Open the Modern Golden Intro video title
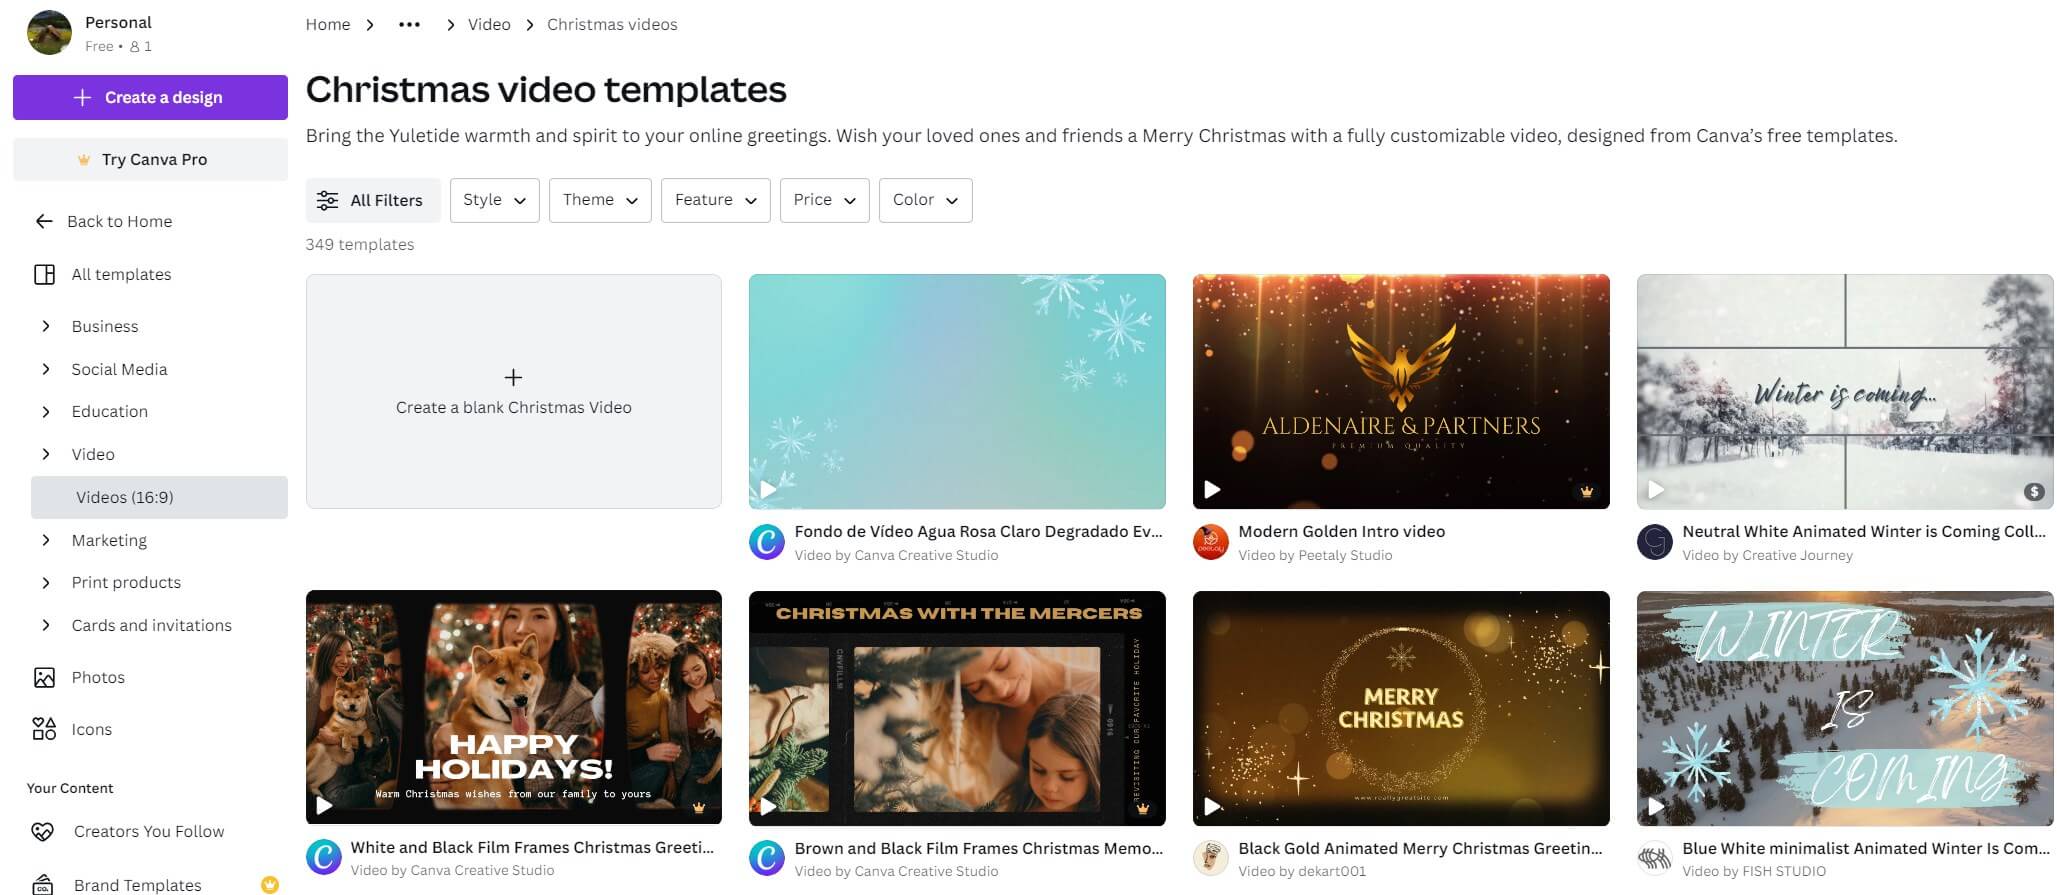 1342,532
